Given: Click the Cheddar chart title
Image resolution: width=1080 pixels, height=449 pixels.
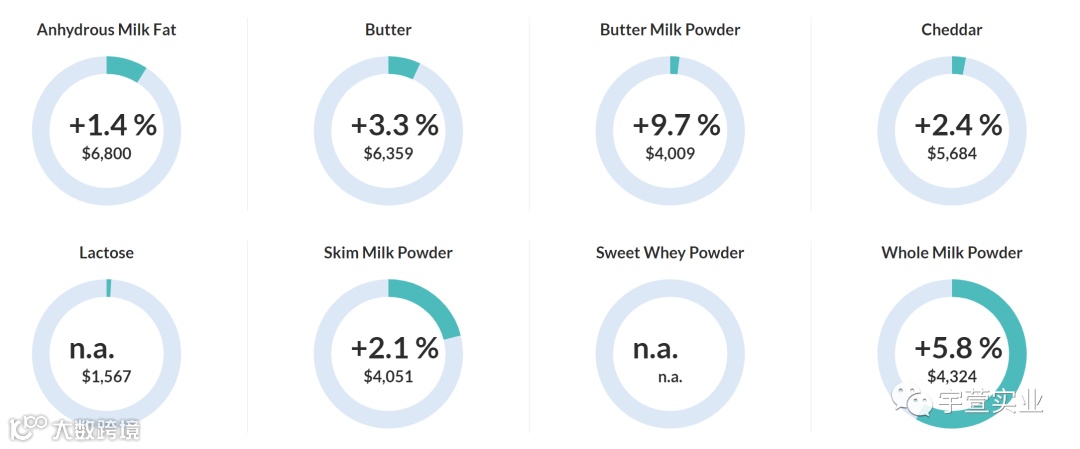Looking at the screenshot, I should pyautogui.click(x=952, y=29).
